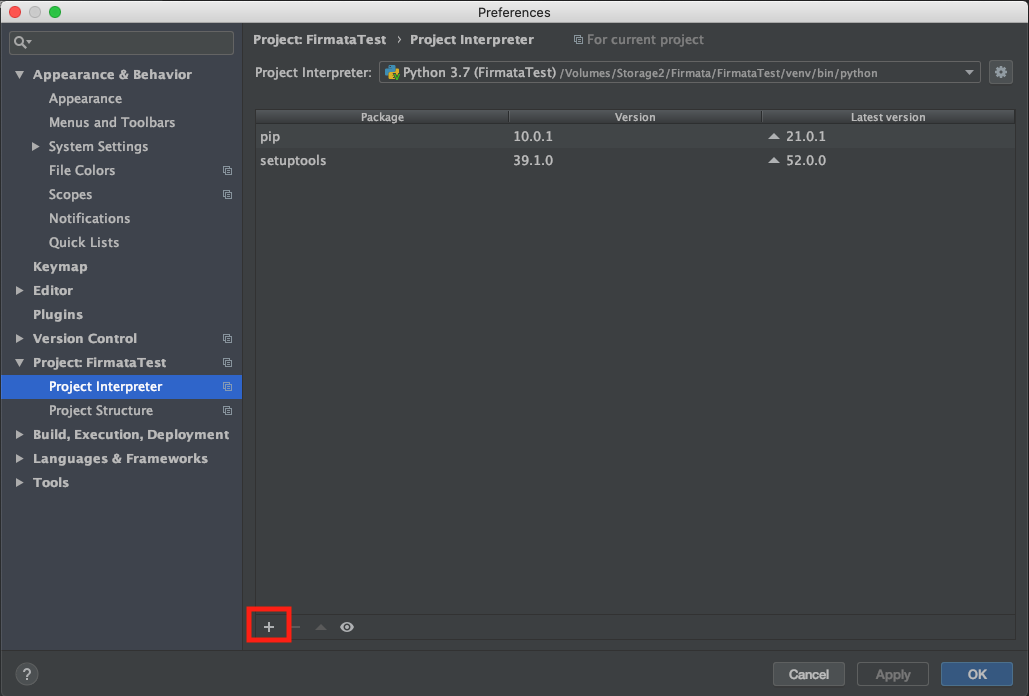The width and height of the screenshot is (1029, 696).
Task: Open the interpreter gear settings icon
Action: [1001, 72]
